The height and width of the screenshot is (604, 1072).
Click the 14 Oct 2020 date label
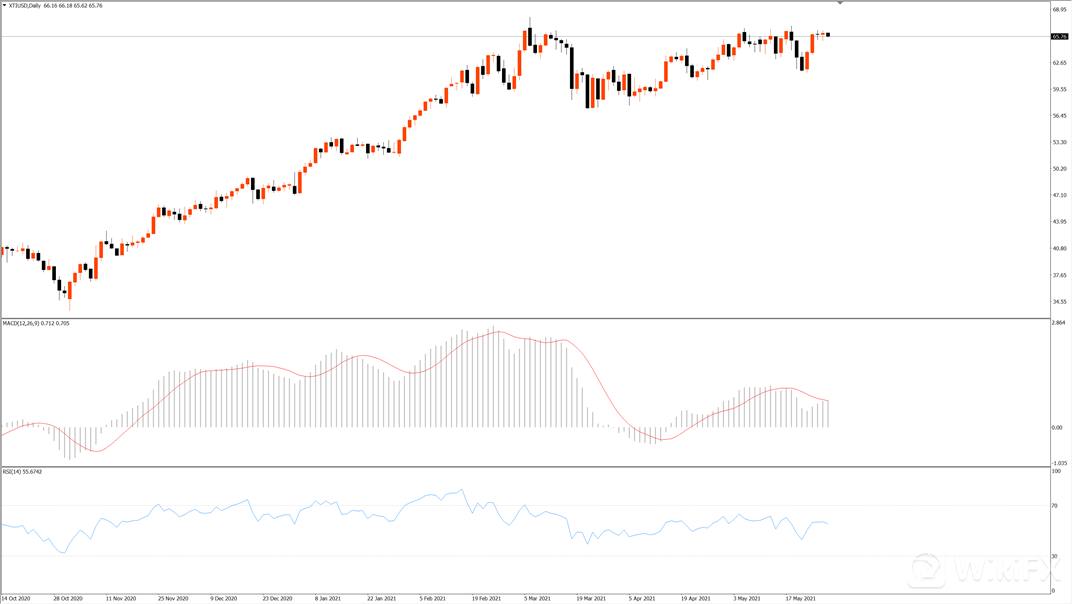pyautogui.click(x=16, y=598)
